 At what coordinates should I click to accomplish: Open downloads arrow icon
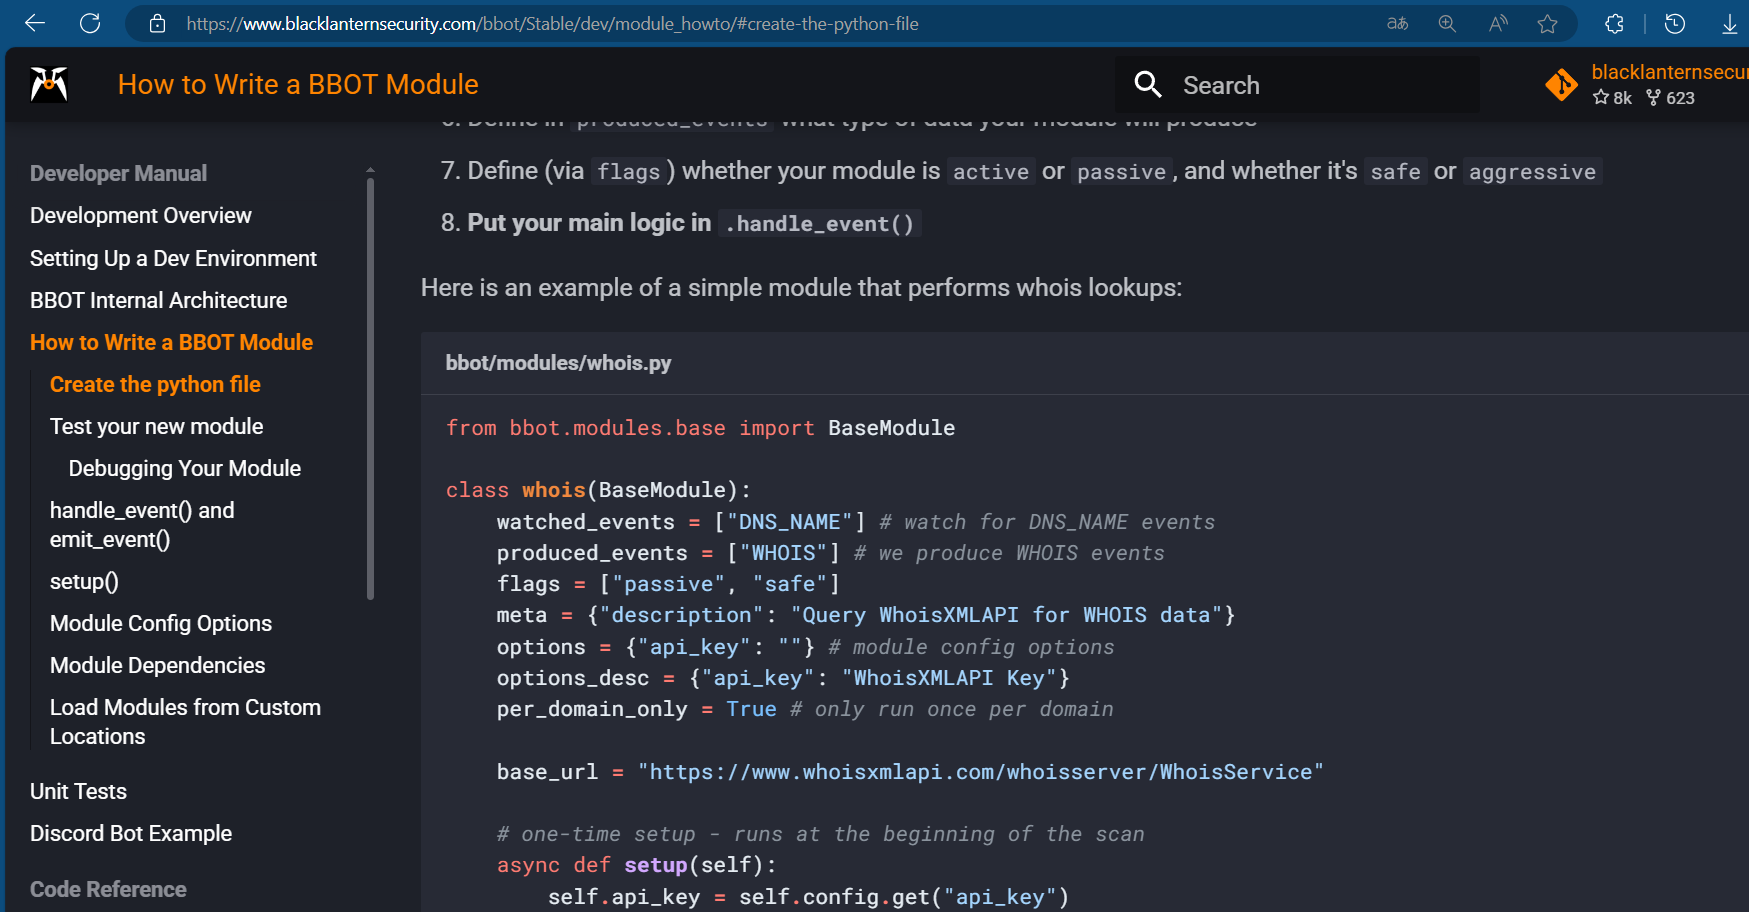pyautogui.click(x=1730, y=23)
